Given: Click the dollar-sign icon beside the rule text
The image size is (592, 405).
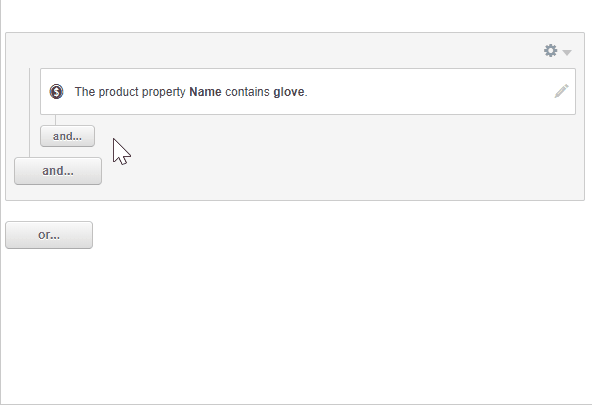Looking at the screenshot, I should (56, 92).
